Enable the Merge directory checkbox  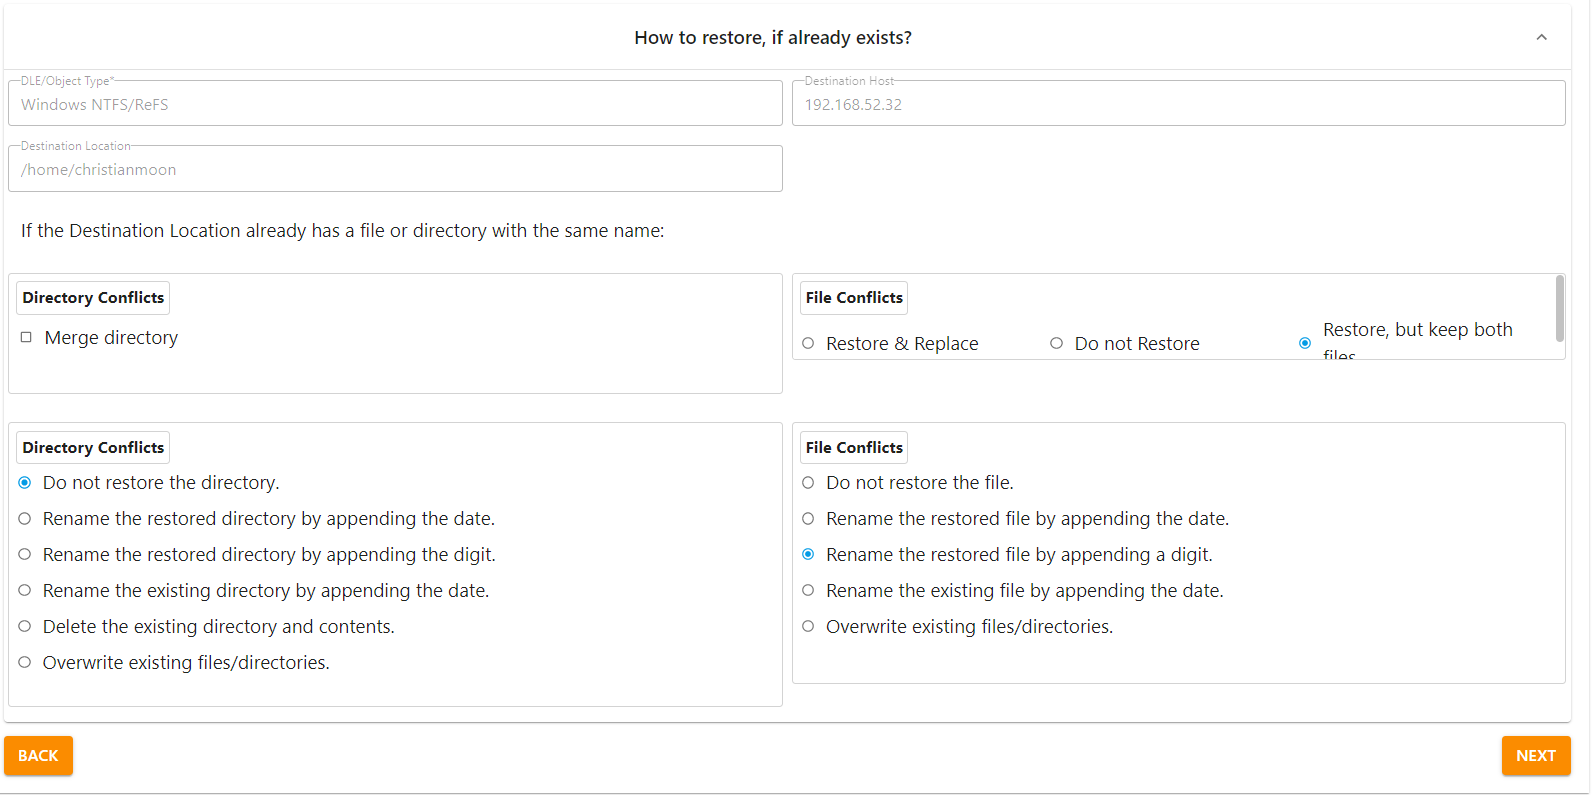tap(27, 338)
